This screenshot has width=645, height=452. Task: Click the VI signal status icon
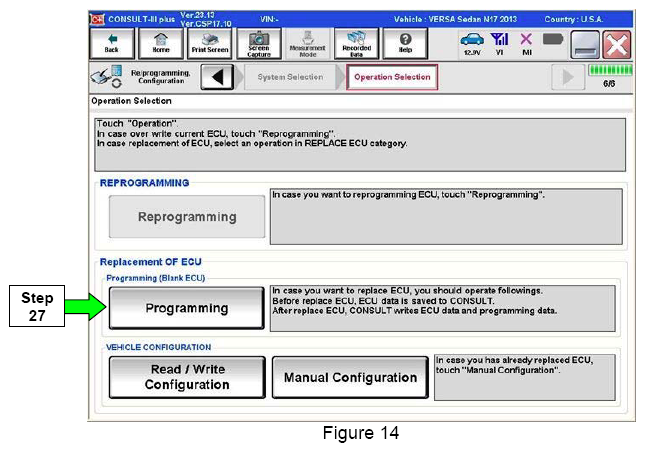coord(499,41)
